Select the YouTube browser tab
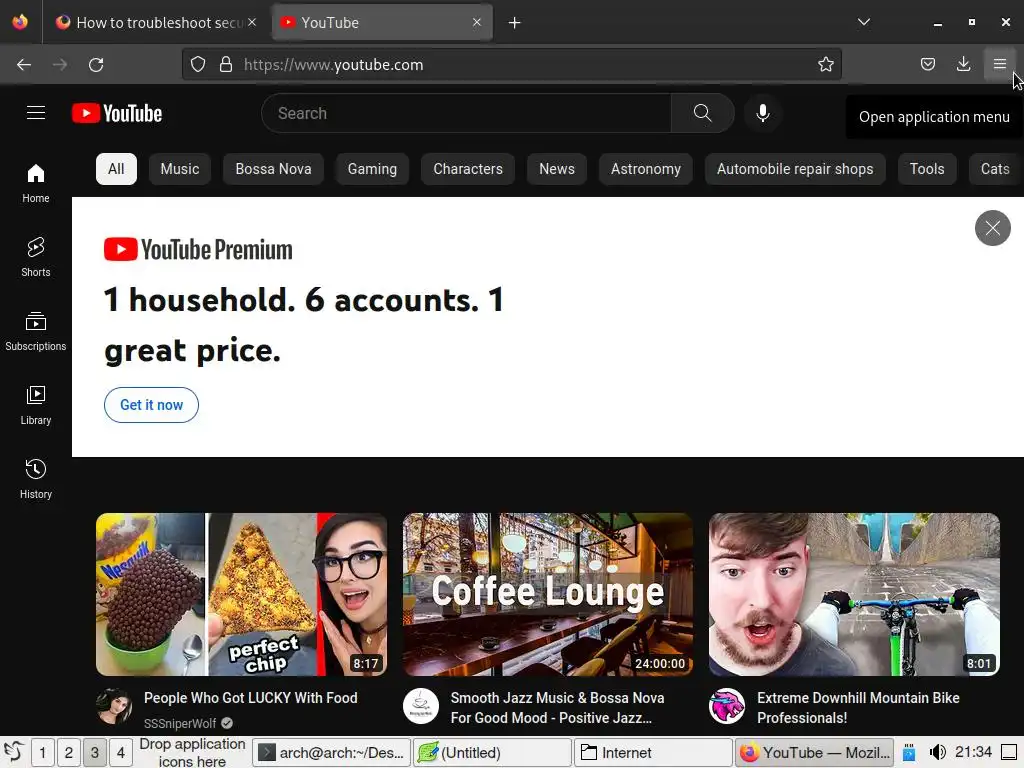Image resolution: width=1024 pixels, height=768 pixels. click(x=382, y=23)
